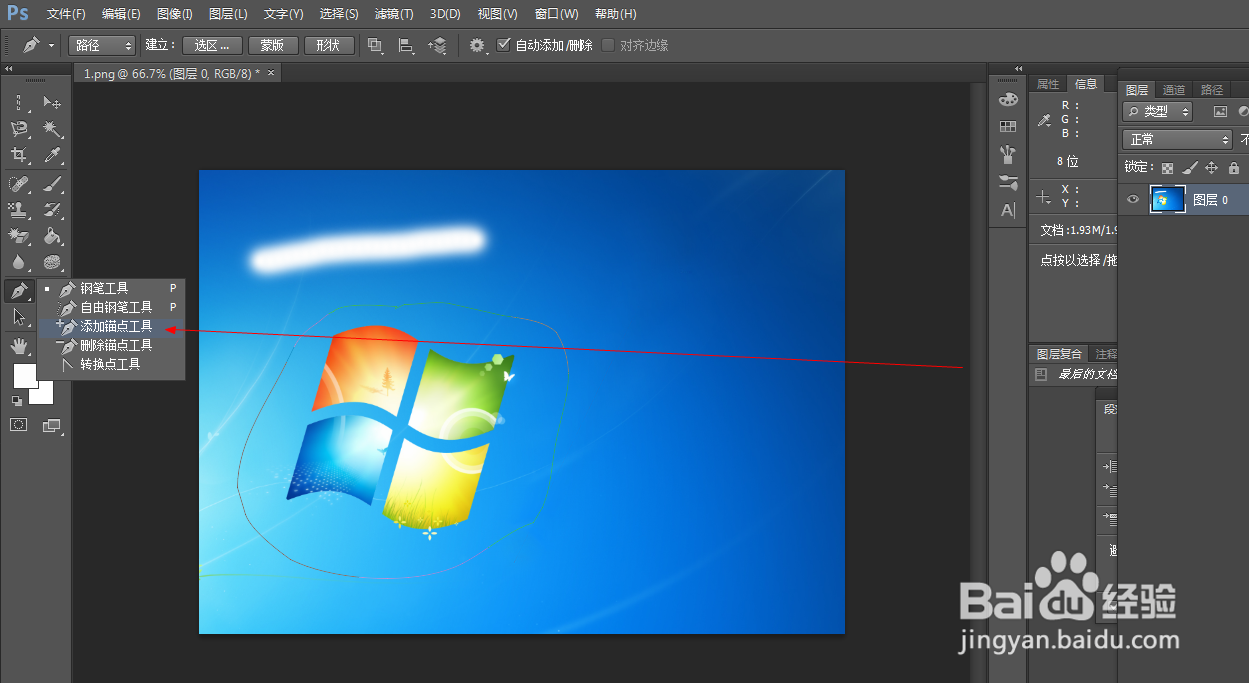Click the path arrangement icon
This screenshot has width=1249, height=683.
437,45
